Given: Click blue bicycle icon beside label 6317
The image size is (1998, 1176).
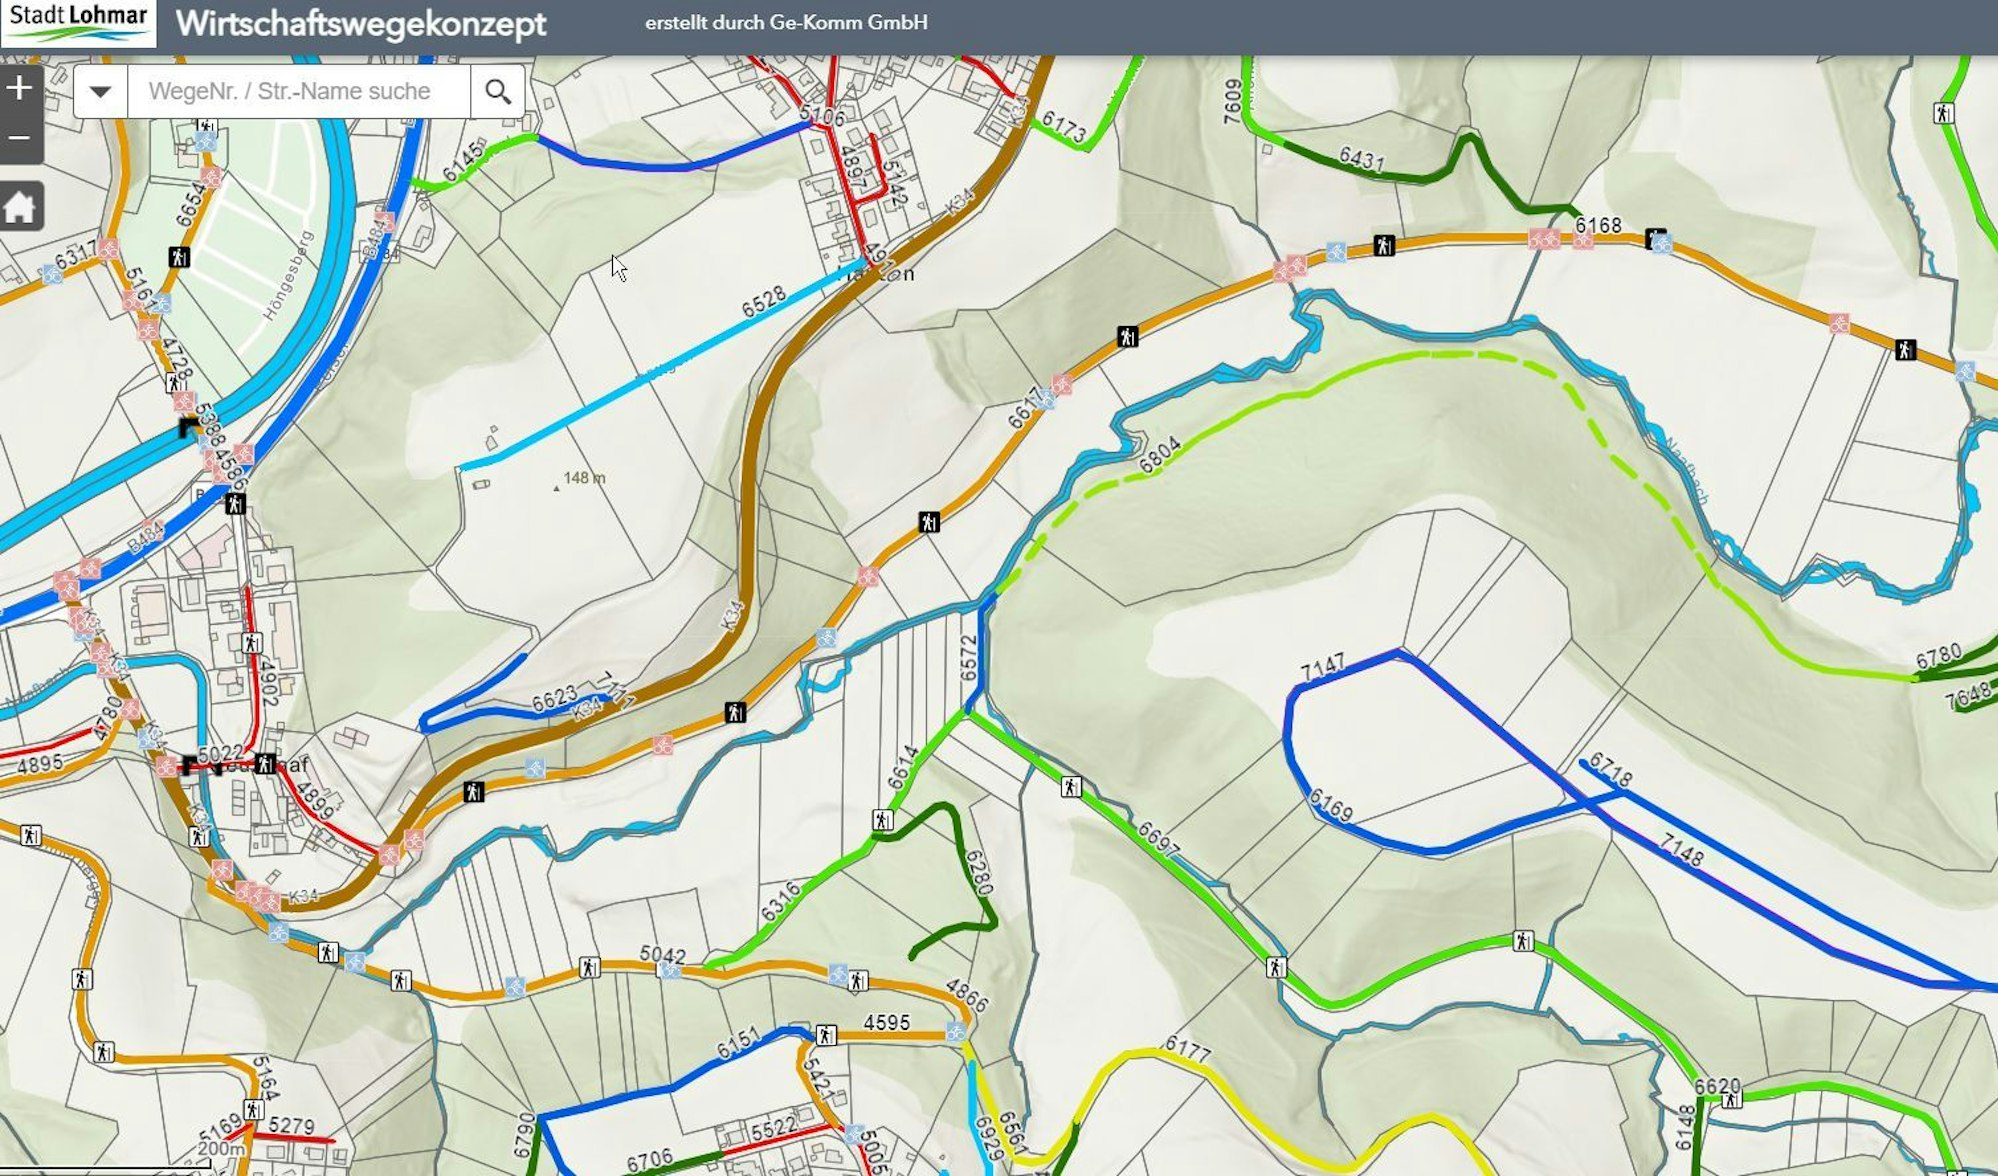Looking at the screenshot, I should pos(53,273).
